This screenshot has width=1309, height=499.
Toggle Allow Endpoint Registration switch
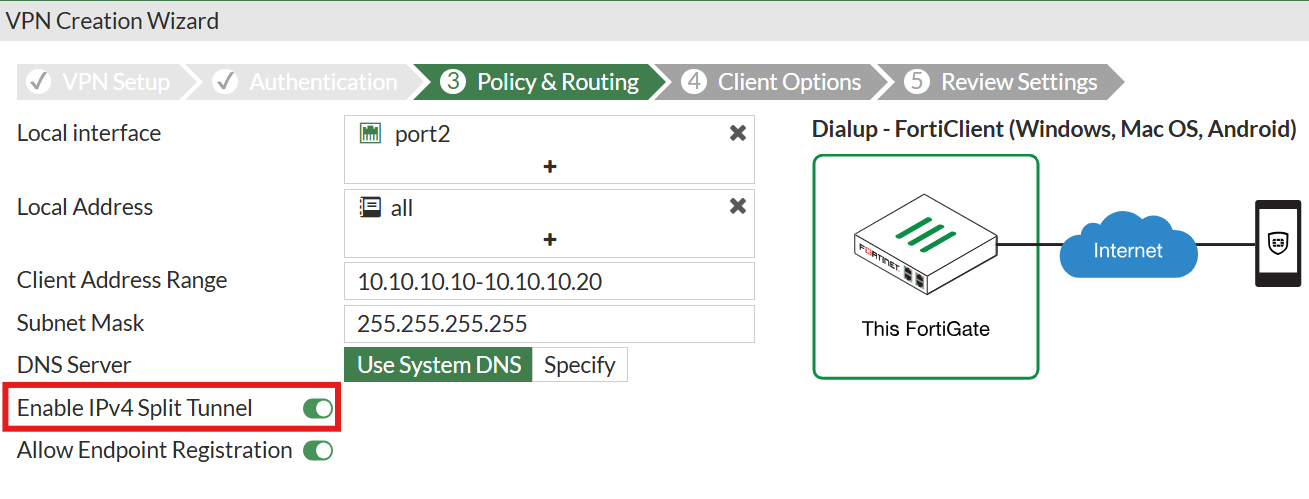coord(318,450)
